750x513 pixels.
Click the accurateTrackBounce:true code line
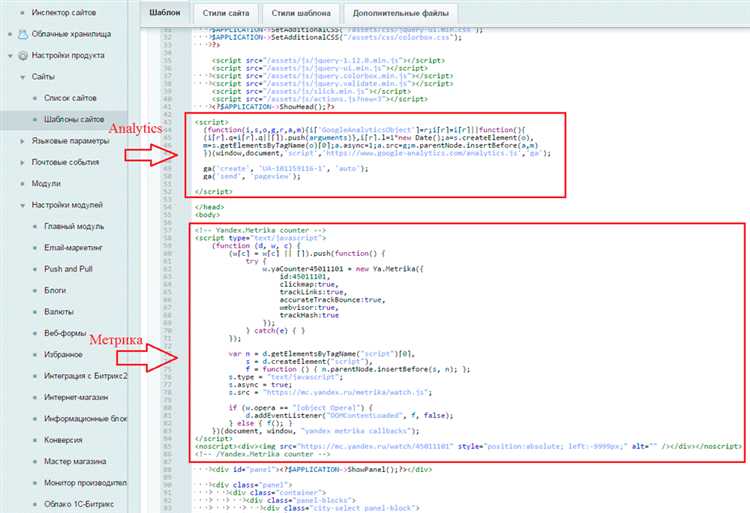pyautogui.click(x=332, y=300)
